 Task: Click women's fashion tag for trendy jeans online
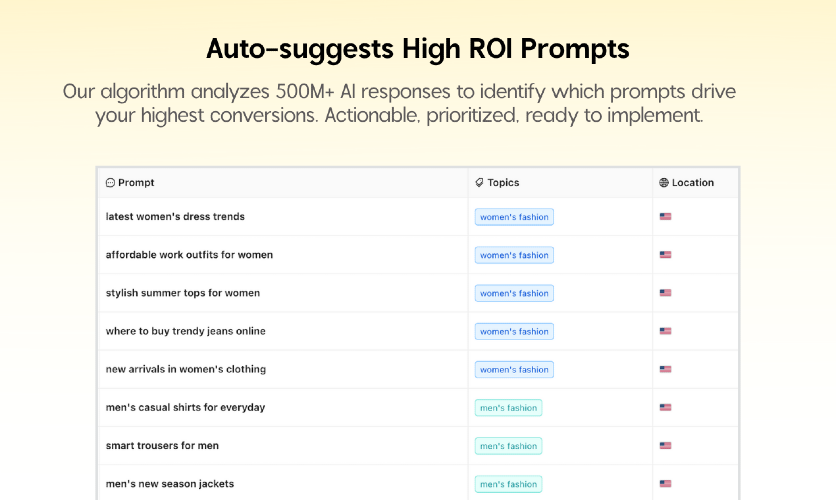(515, 332)
